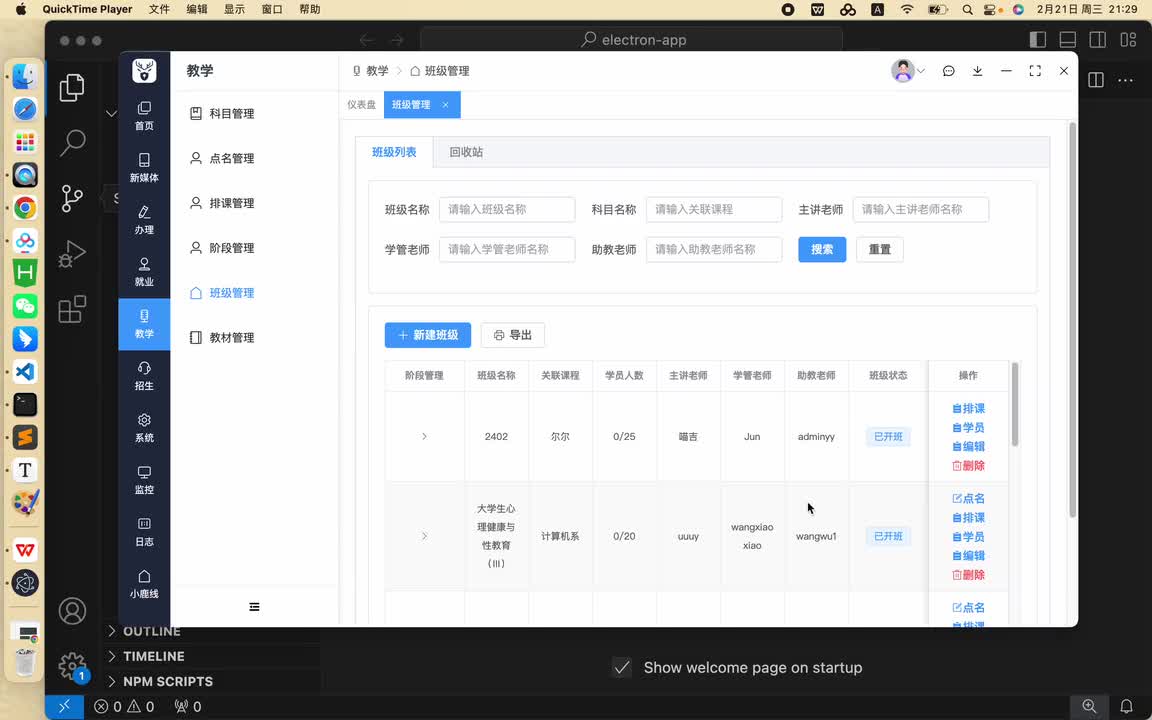Switch to 回收站 tab
Viewport: 1152px width, 720px height.
[x=466, y=152]
